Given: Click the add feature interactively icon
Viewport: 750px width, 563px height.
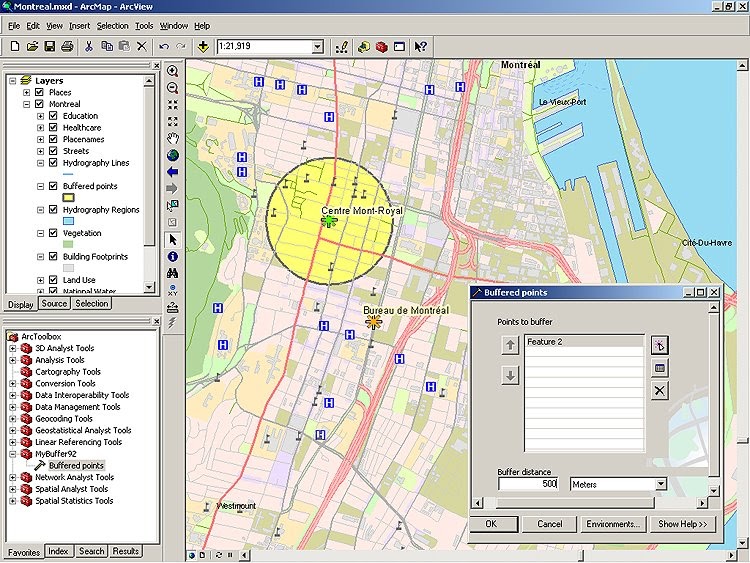Looking at the screenshot, I should [660, 345].
